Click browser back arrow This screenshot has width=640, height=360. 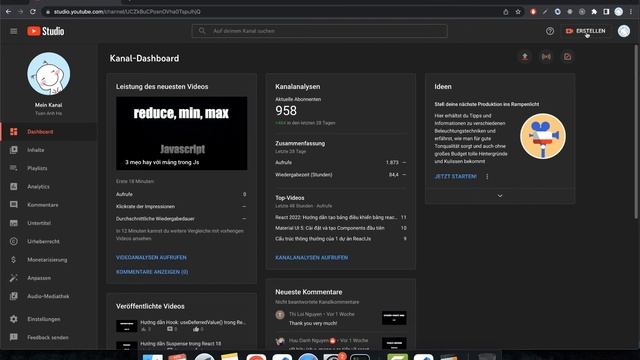click(9, 12)
